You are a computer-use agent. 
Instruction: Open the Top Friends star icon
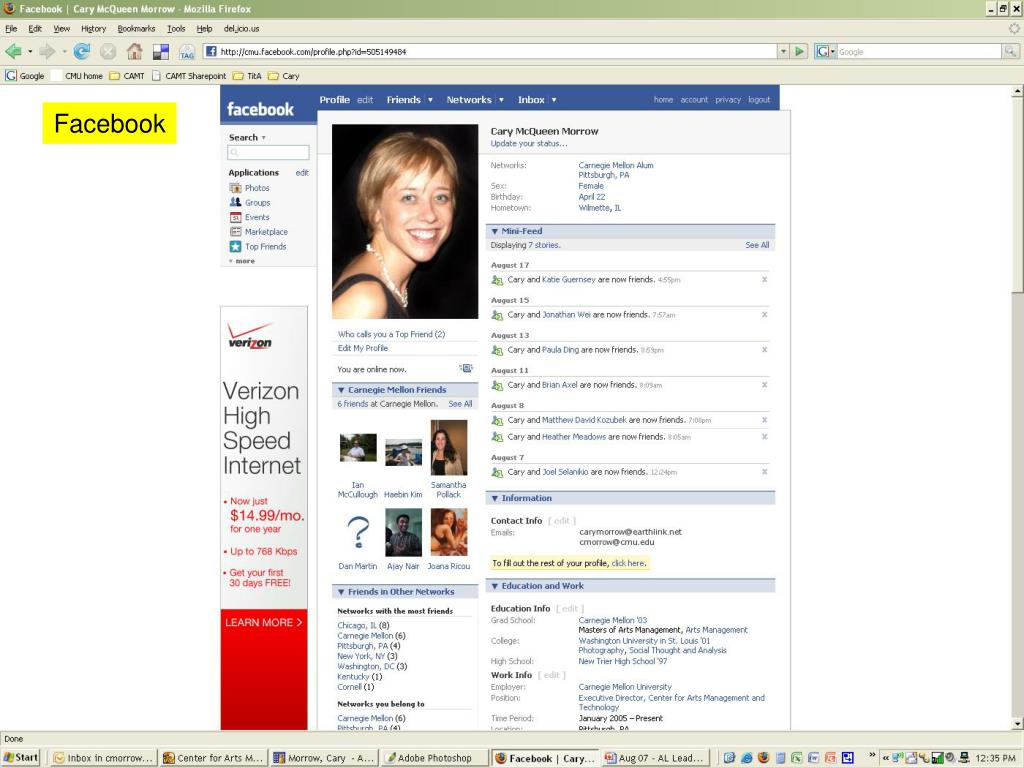pos(235,247)
